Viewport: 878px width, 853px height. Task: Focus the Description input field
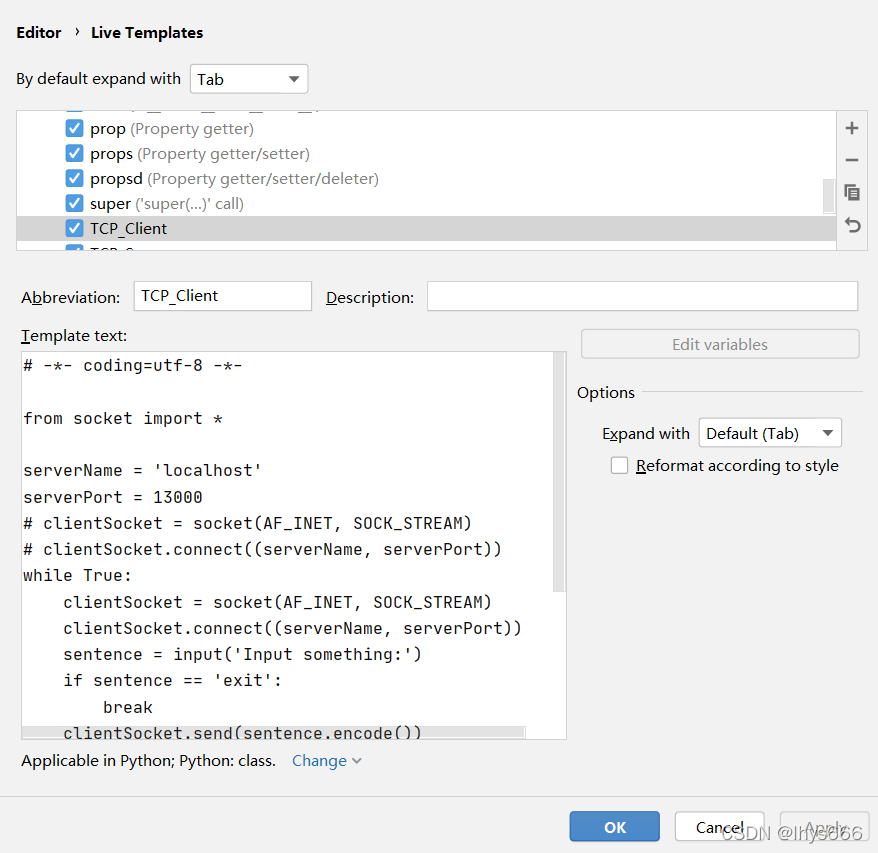click(642, 296)
